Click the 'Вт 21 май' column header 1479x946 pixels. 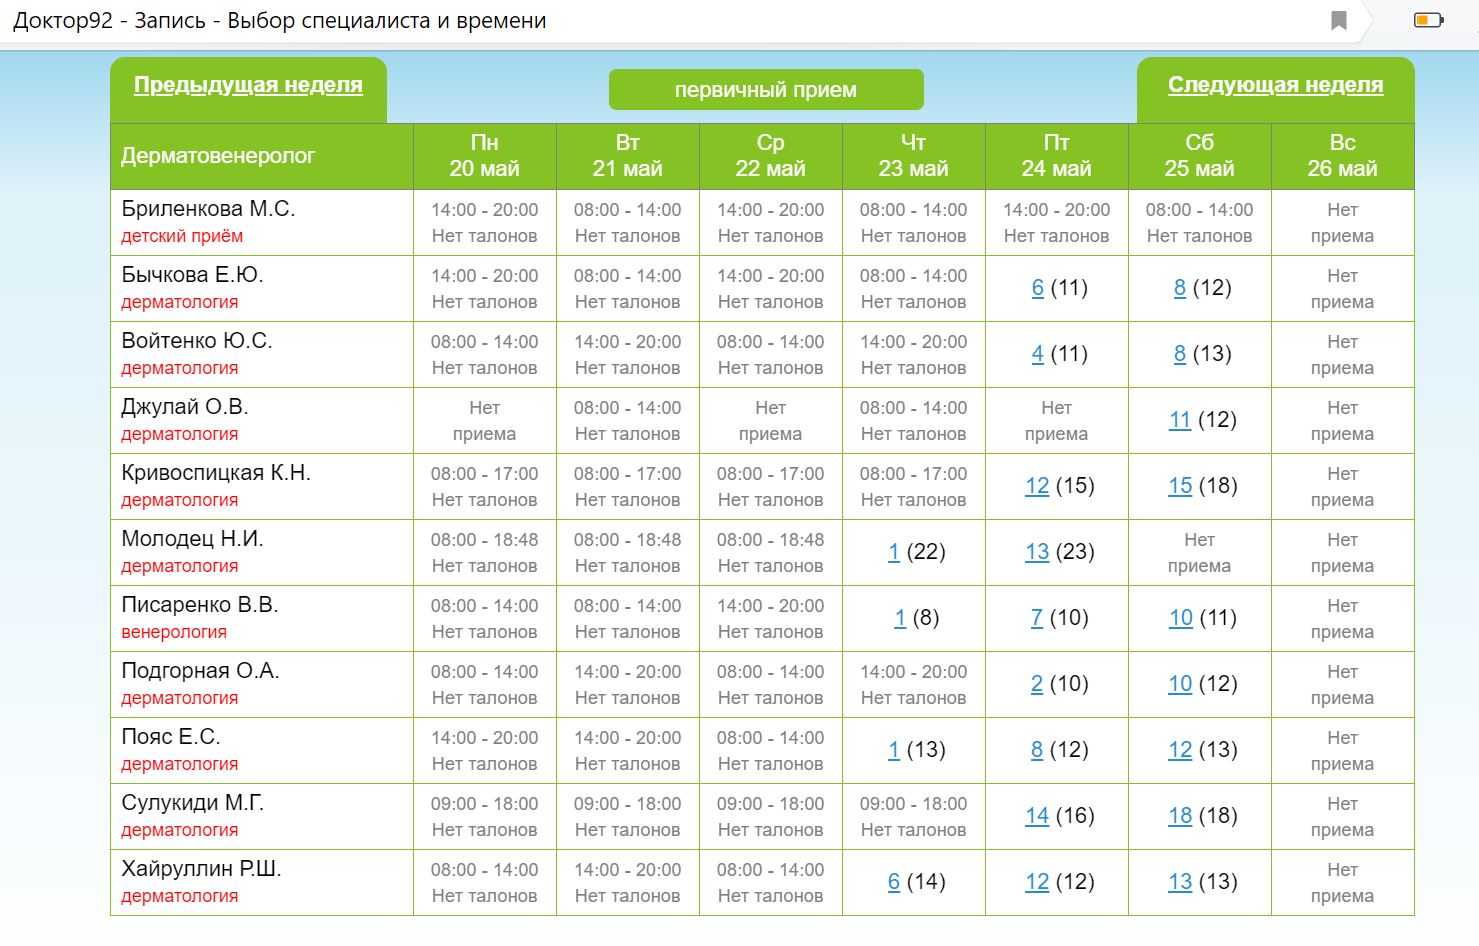628,156
